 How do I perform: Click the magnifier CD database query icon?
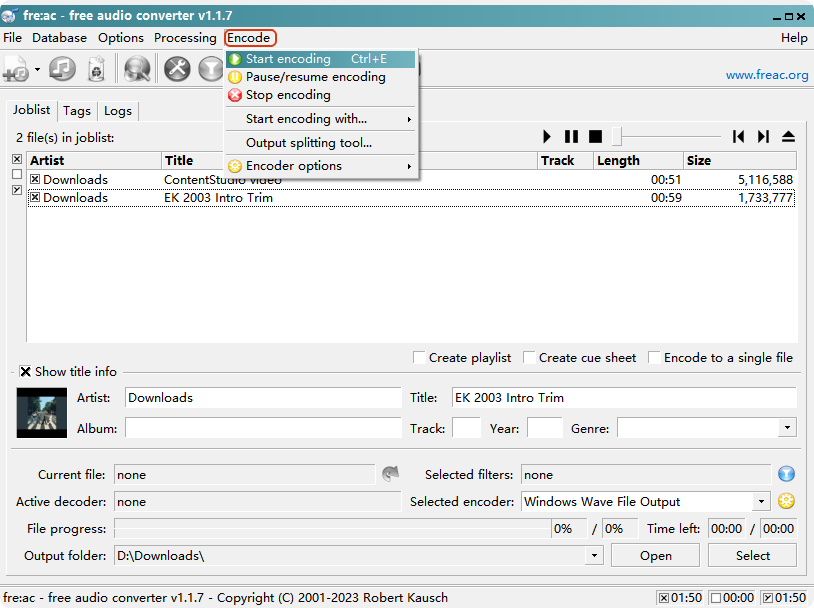tap(137, 69)
